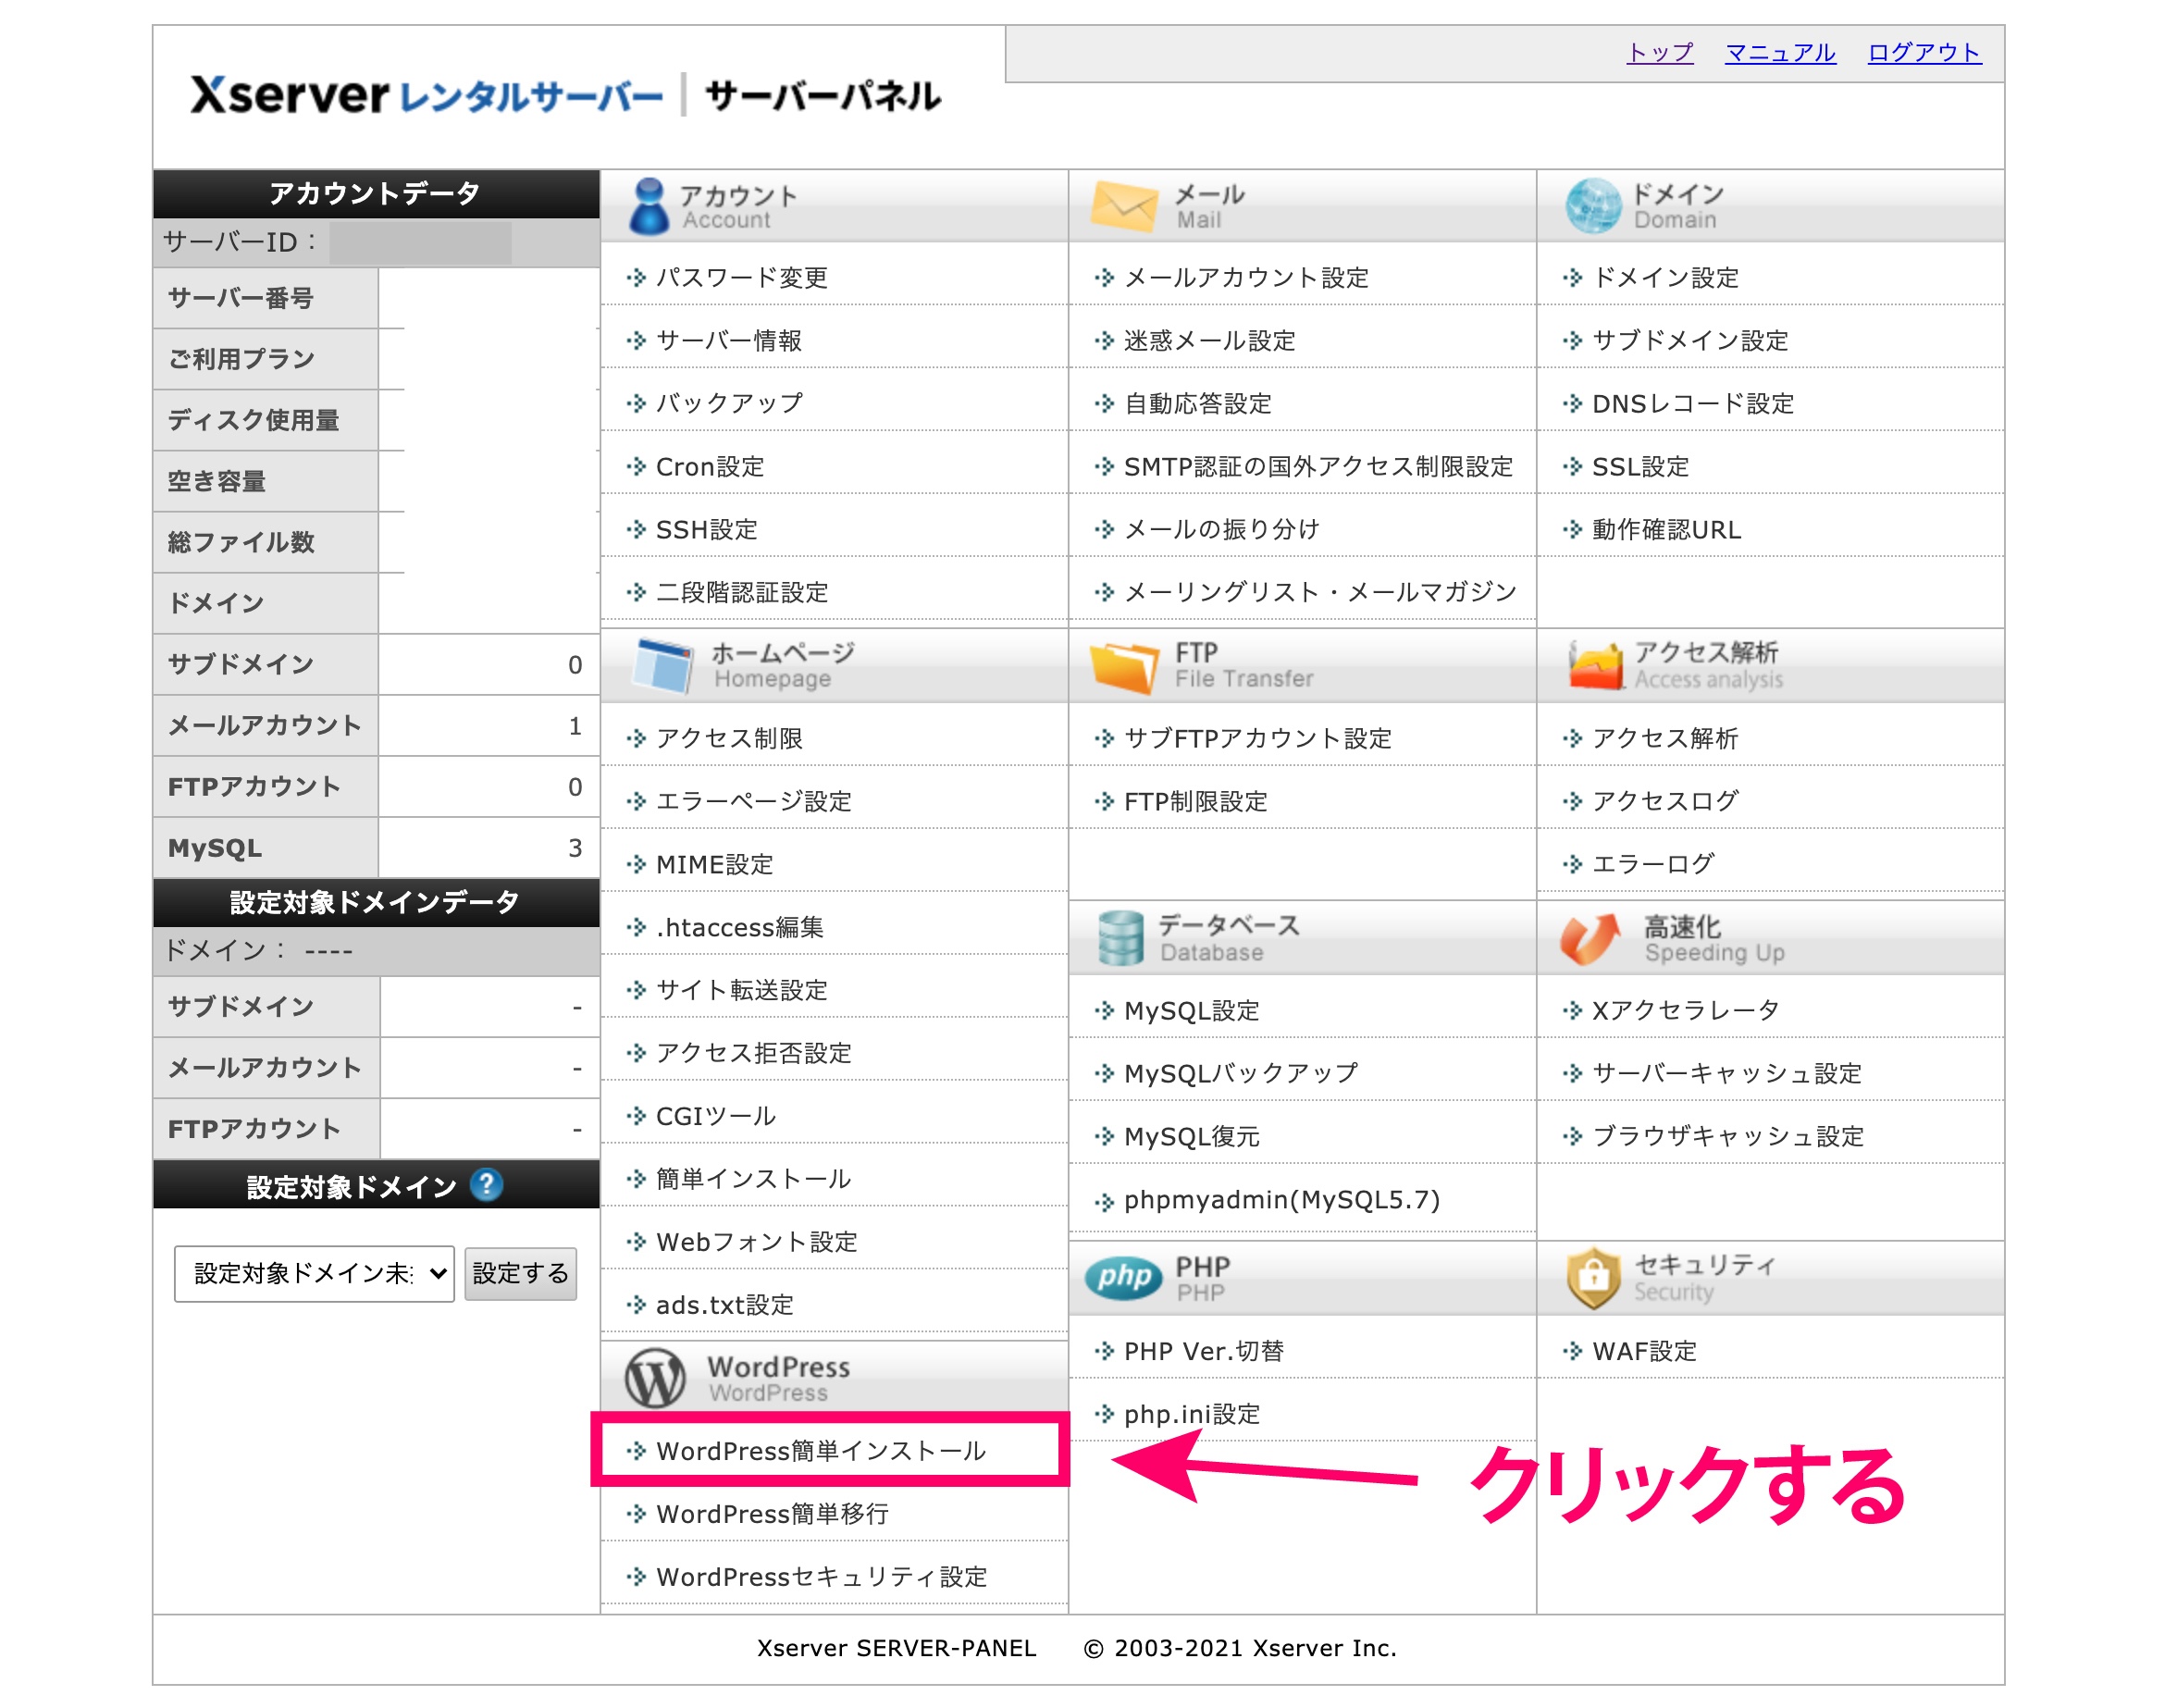Click the Access analysis chart icon
Image resolution: width=2165 pixels, height=1708 pixels.
(x=1596, y=665)
